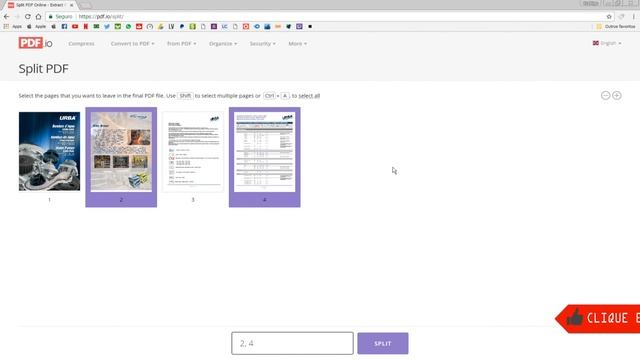The image size is (640, 360).
Task: Open the Netflix bookmark icon
Action: pyautogui.click(x=86, y=27)
